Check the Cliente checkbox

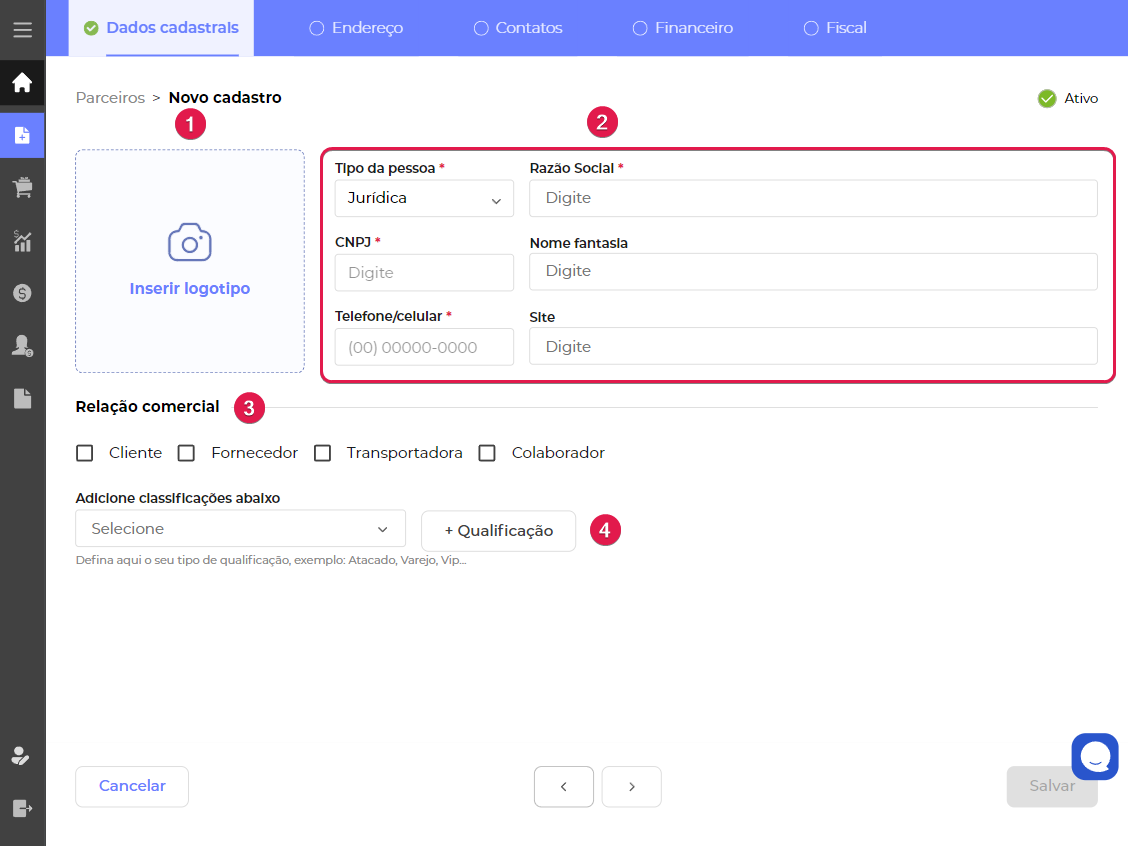pos(85,453)
